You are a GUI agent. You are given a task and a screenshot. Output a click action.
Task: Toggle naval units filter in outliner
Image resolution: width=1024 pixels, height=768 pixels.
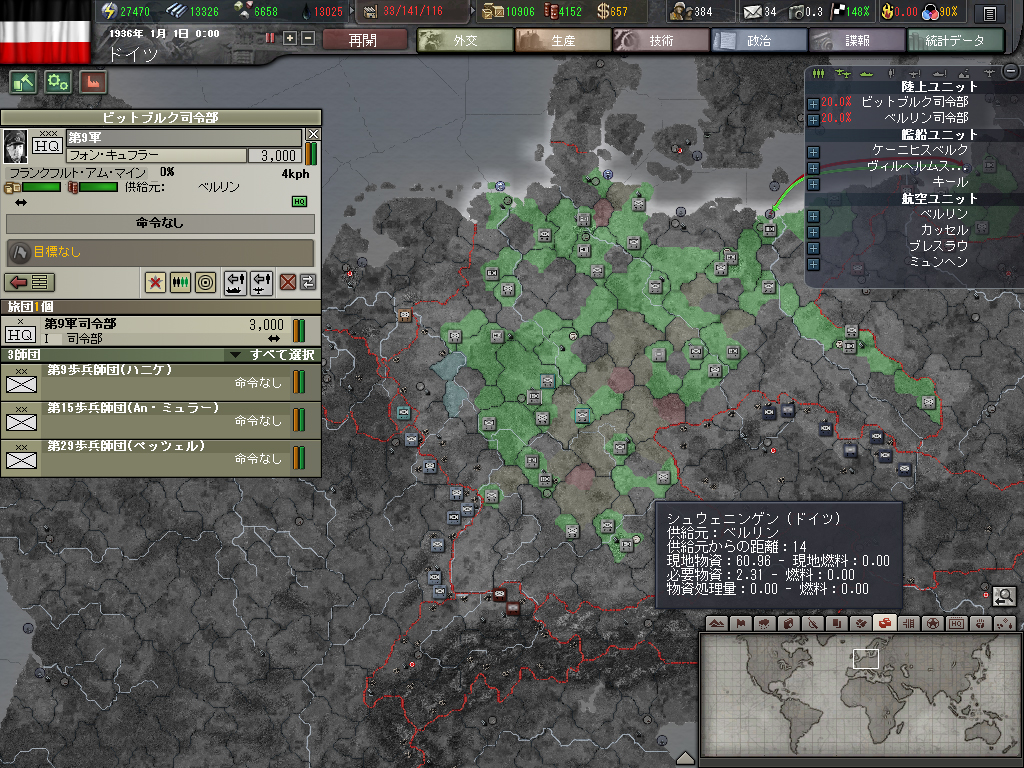[867, 73]
